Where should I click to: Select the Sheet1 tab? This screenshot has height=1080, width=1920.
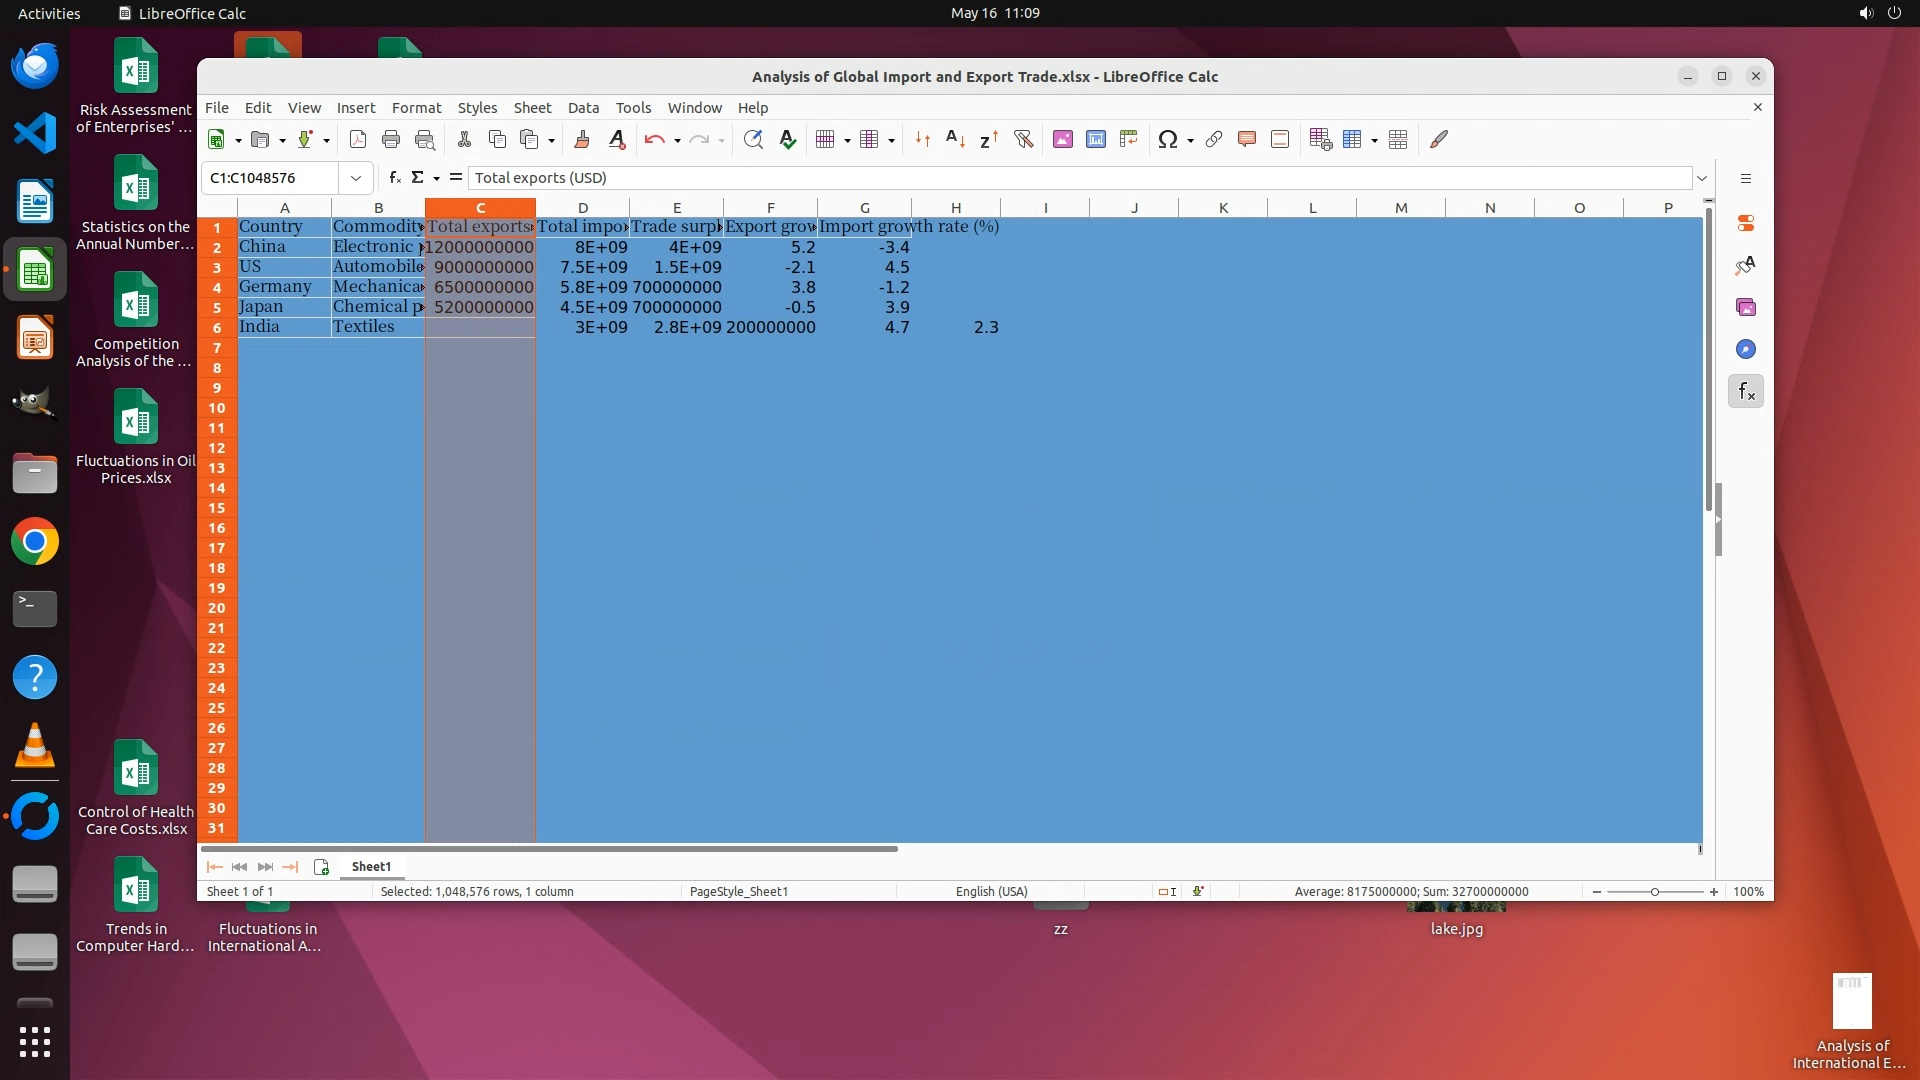coord(371,867)
